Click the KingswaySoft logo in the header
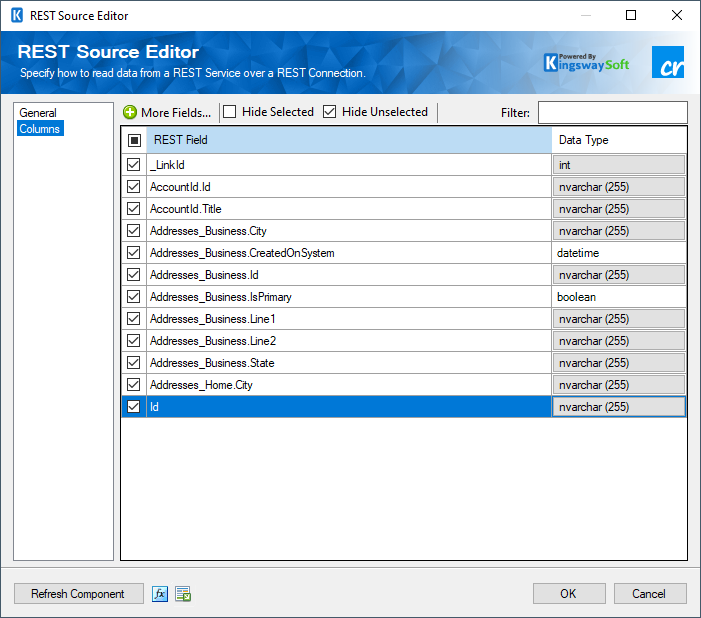The width and height of the screenshot is (701, 618). click(586, 62)
